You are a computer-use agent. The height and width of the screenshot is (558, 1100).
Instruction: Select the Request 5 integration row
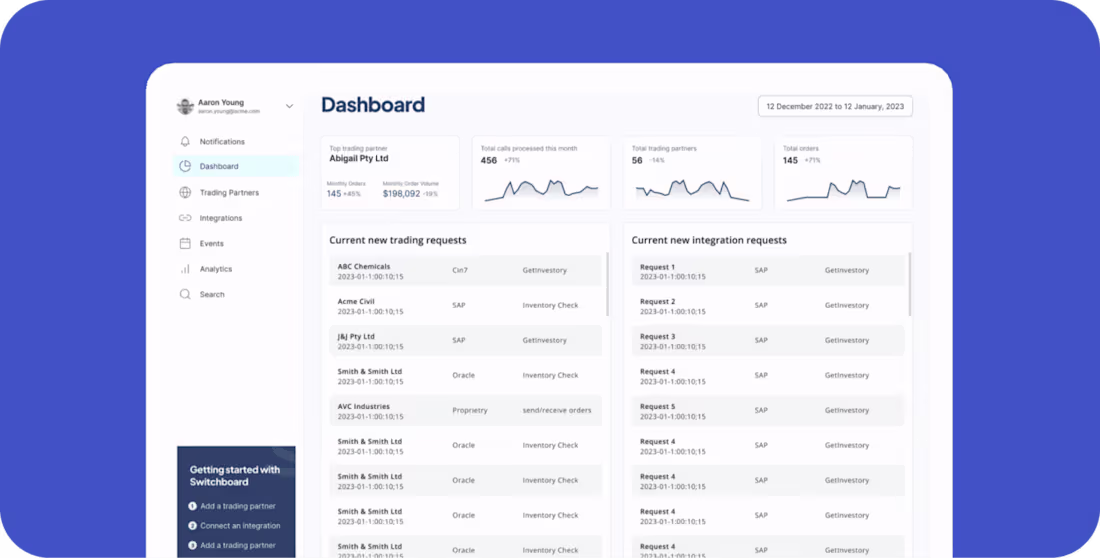pyautogui.click(x=768, y=411)
